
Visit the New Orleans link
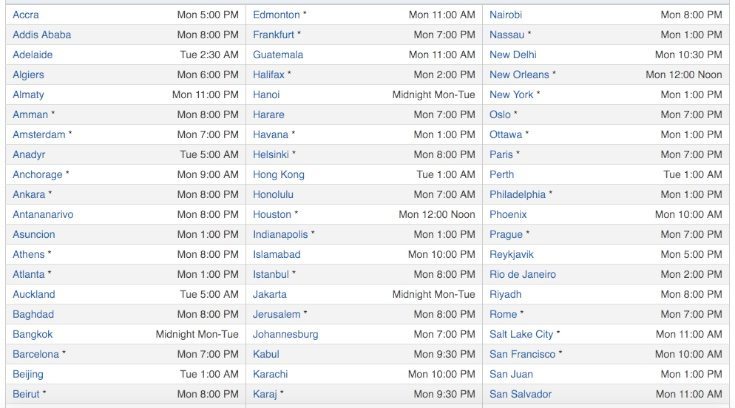[x=519, y=75]
